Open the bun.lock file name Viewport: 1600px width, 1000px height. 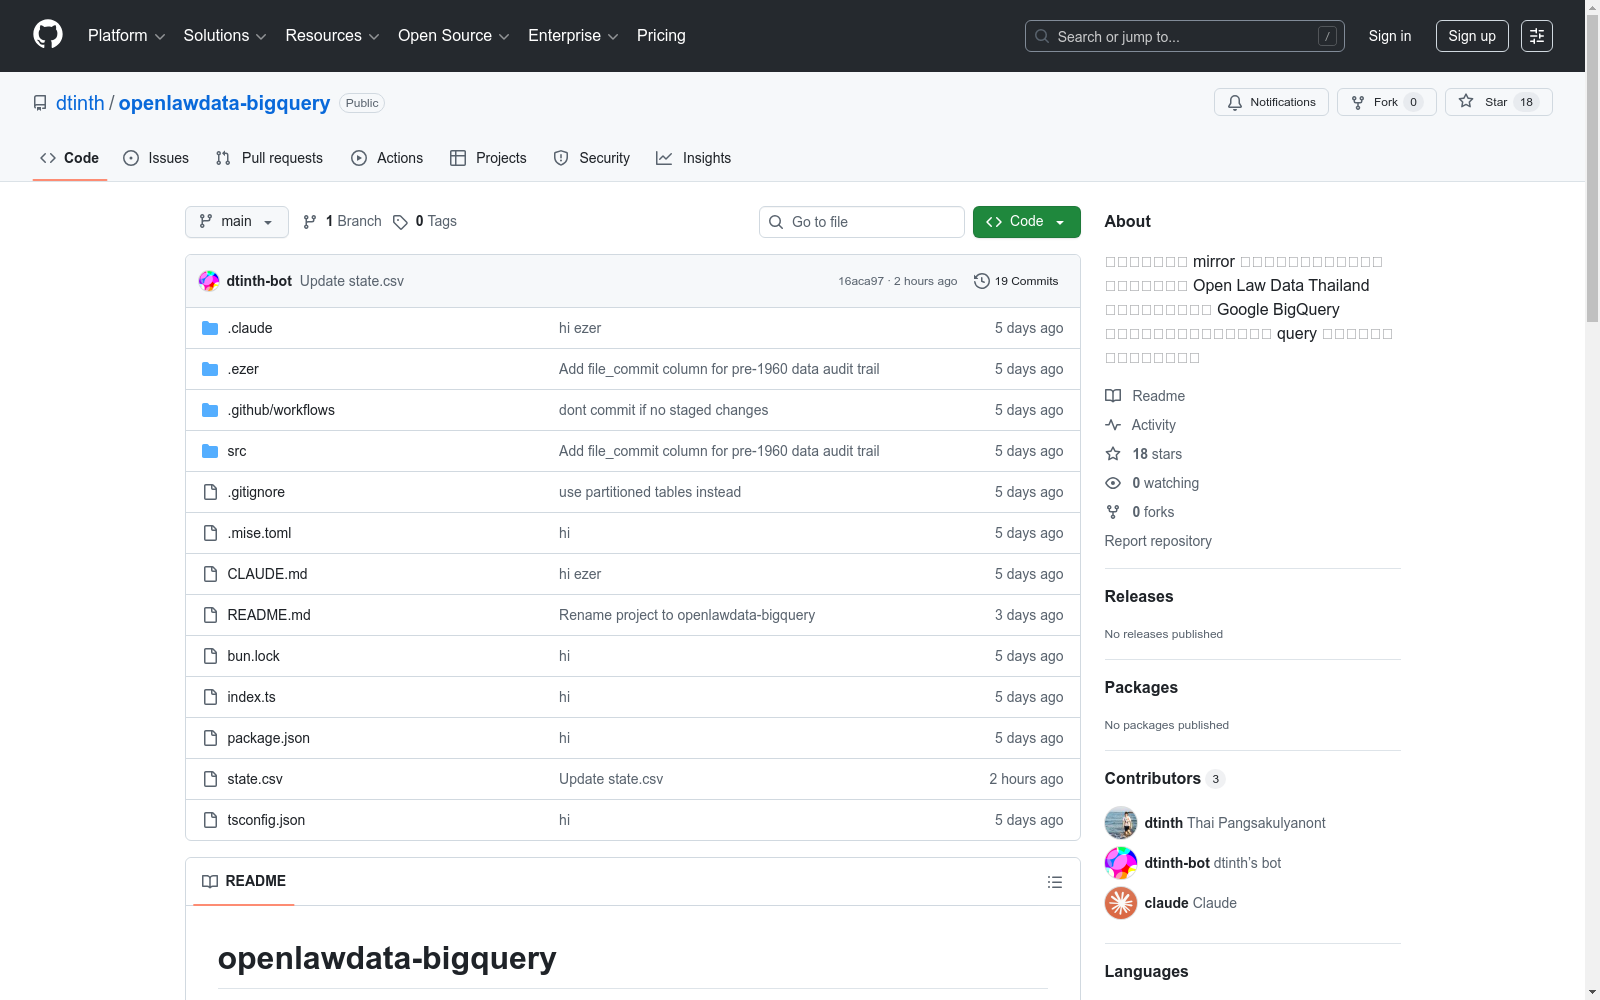coord(253,656)
